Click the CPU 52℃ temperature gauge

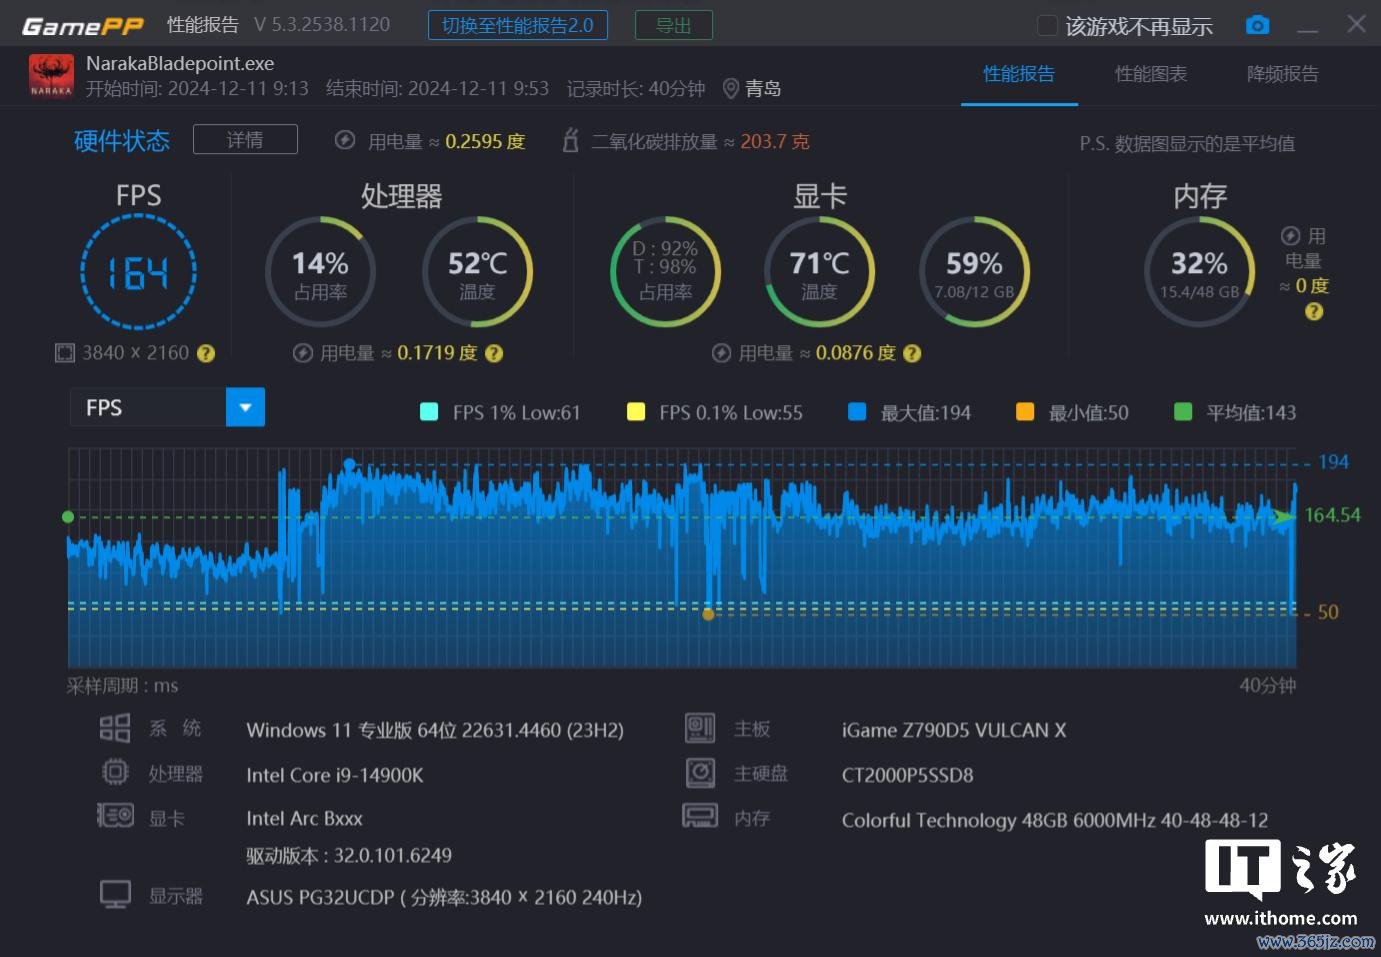click(x=478, y=271)
